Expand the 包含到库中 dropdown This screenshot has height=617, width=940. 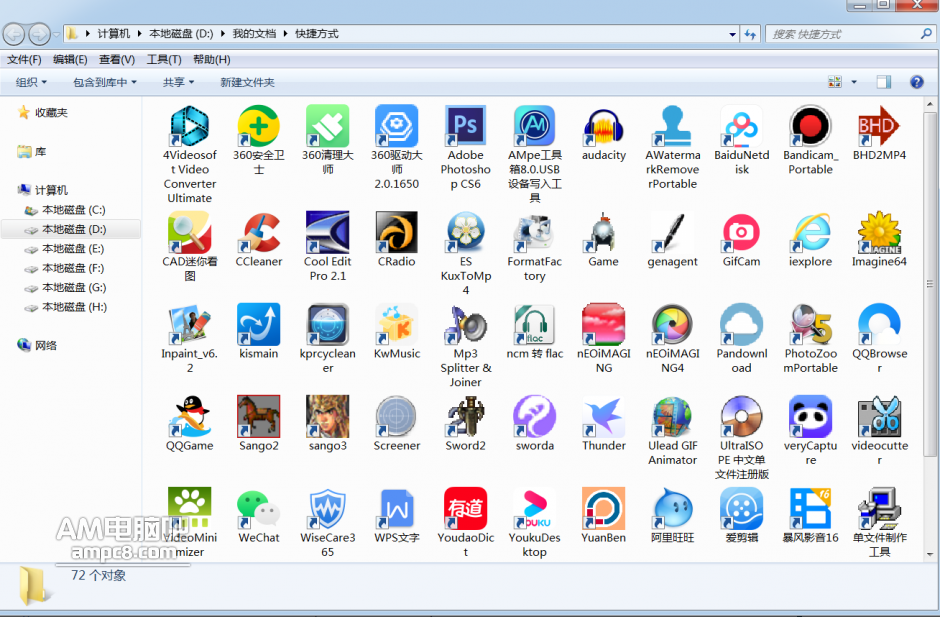point(105,82)
